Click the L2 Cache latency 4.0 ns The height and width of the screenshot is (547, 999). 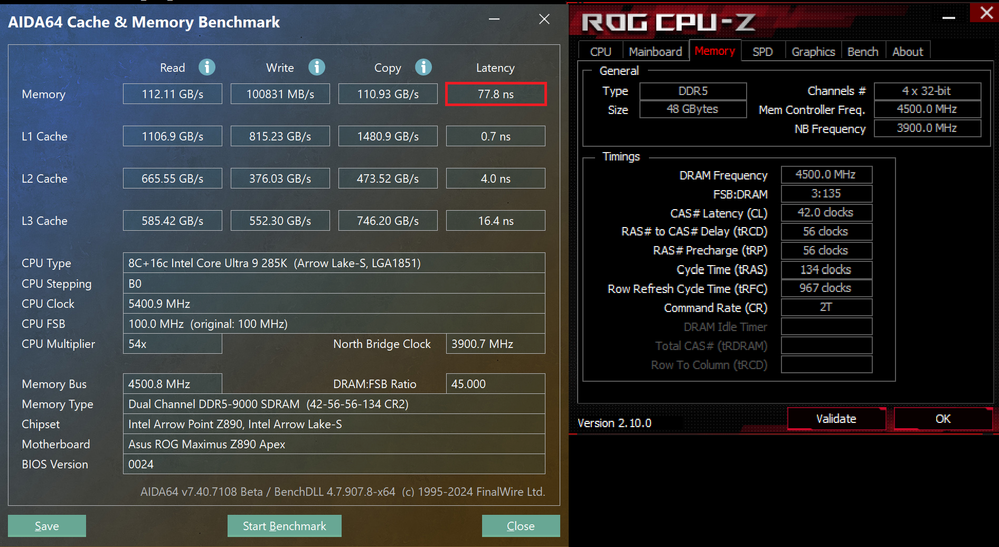496,178
